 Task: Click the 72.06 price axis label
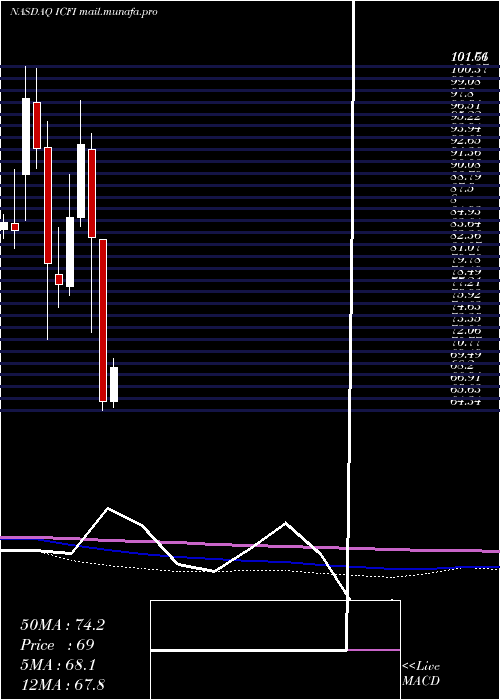466,332
